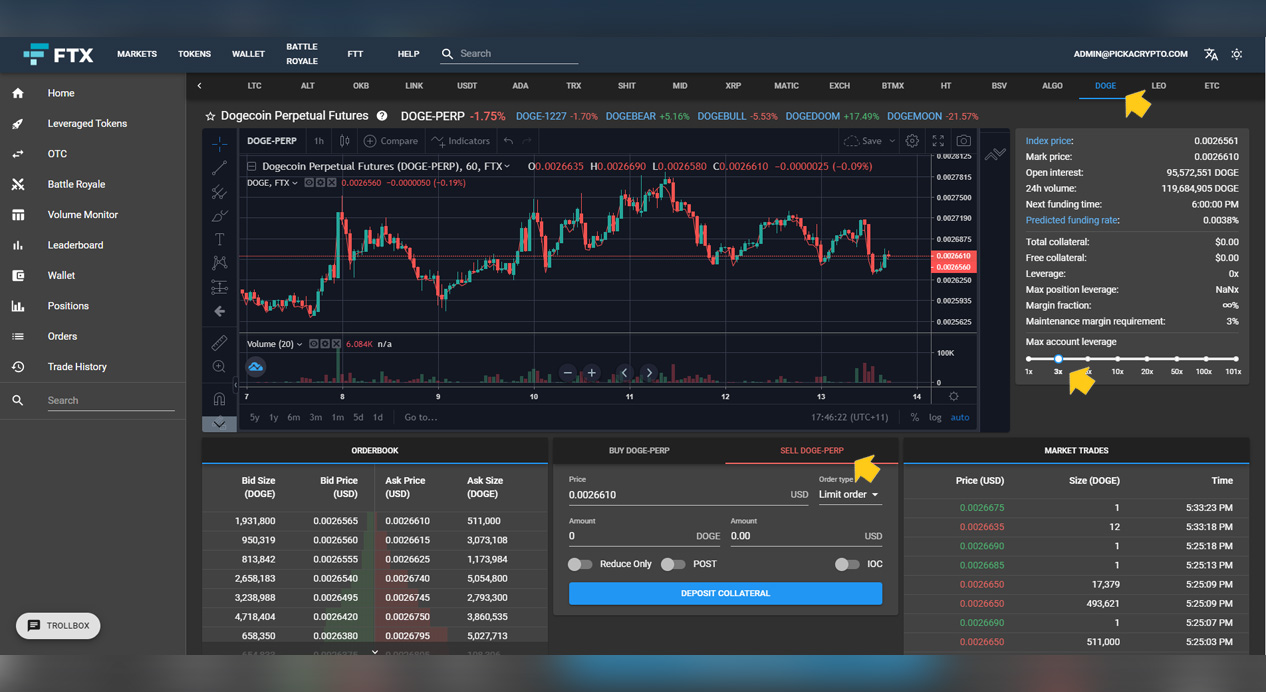Screen dimensions: 1266x692
Task: Move chart right with chevron button
Action: 648,373
